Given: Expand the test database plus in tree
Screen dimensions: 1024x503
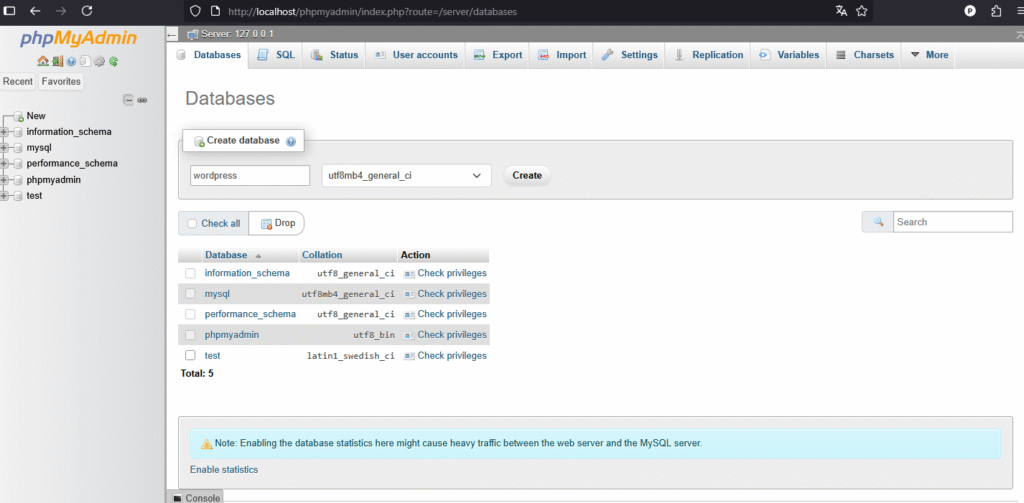Looking at the screenshot, I should click(x=5, y=196).
